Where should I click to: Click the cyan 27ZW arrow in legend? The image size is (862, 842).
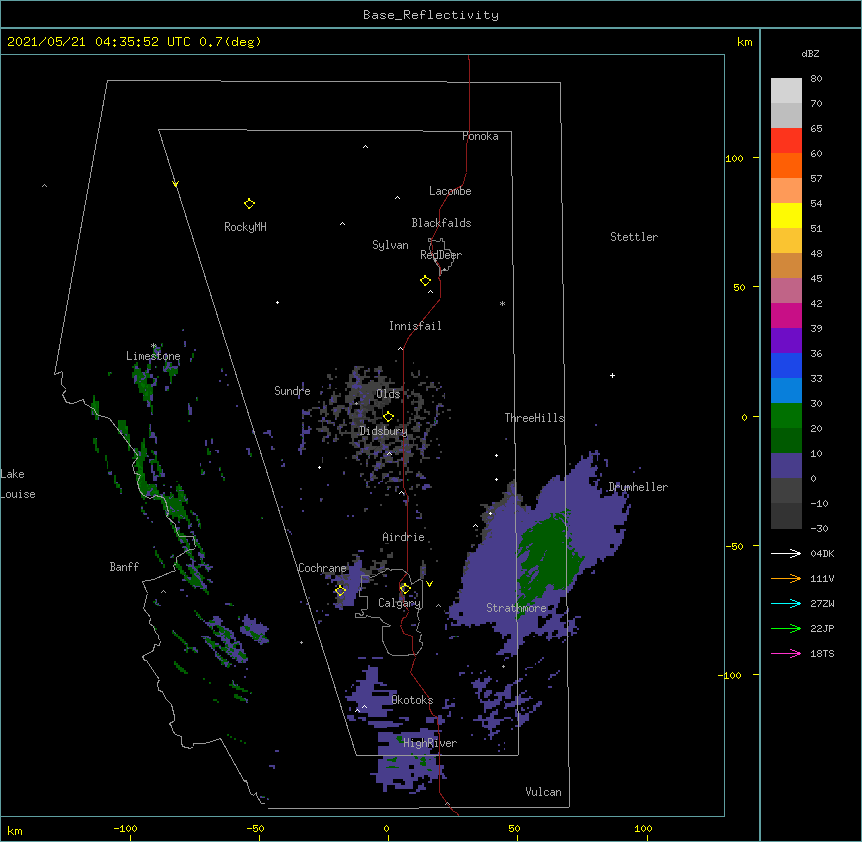coord(786,603)
